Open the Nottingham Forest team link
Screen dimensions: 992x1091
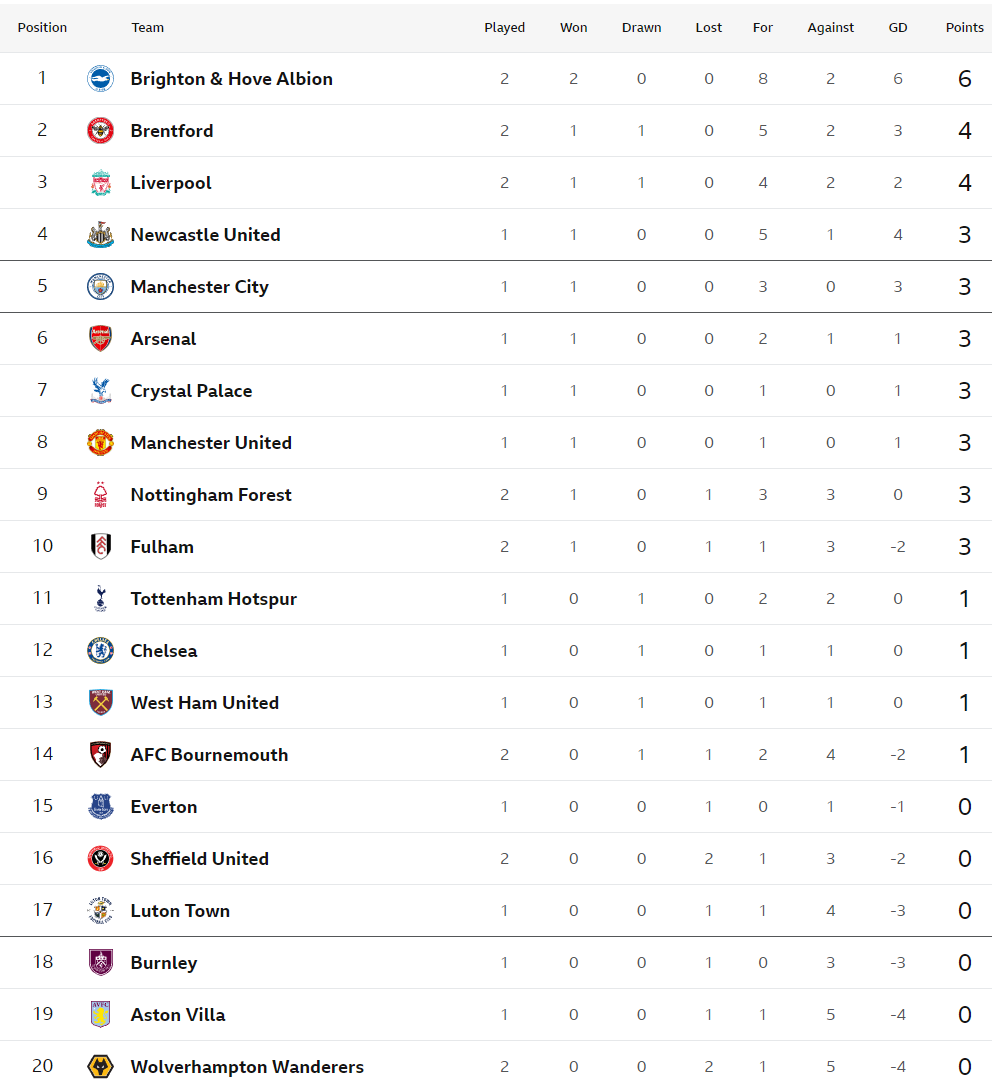tap(211, 495)
